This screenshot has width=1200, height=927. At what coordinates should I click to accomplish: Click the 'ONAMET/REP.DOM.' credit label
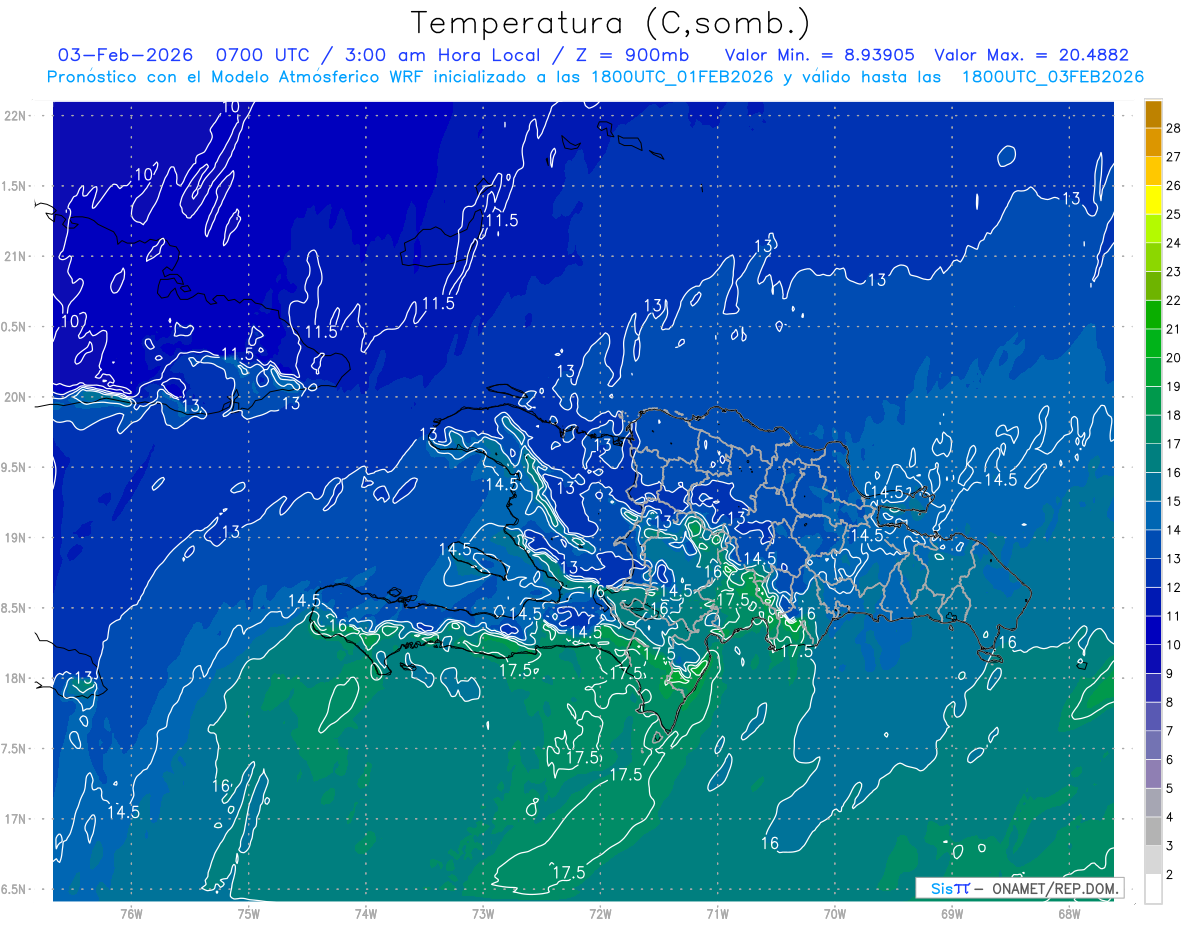click(x=1054, y=888)
